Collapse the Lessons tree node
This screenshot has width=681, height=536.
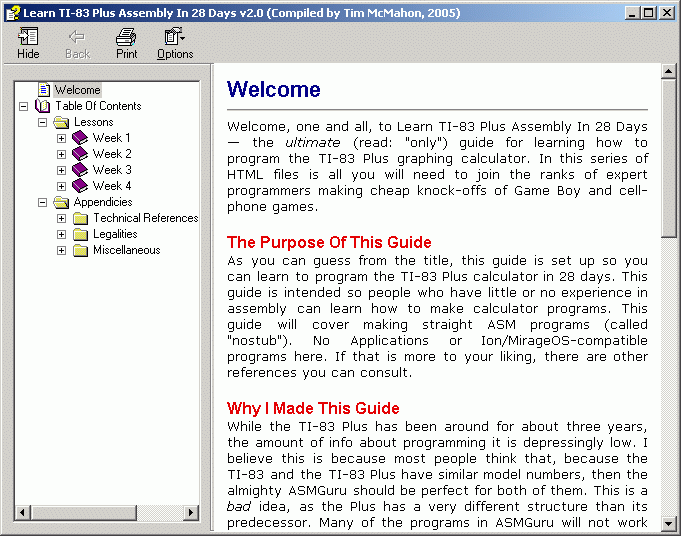point(43,122)
